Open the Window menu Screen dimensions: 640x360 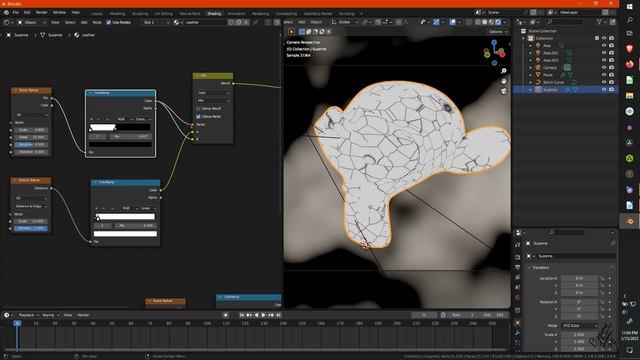[59, 13]
